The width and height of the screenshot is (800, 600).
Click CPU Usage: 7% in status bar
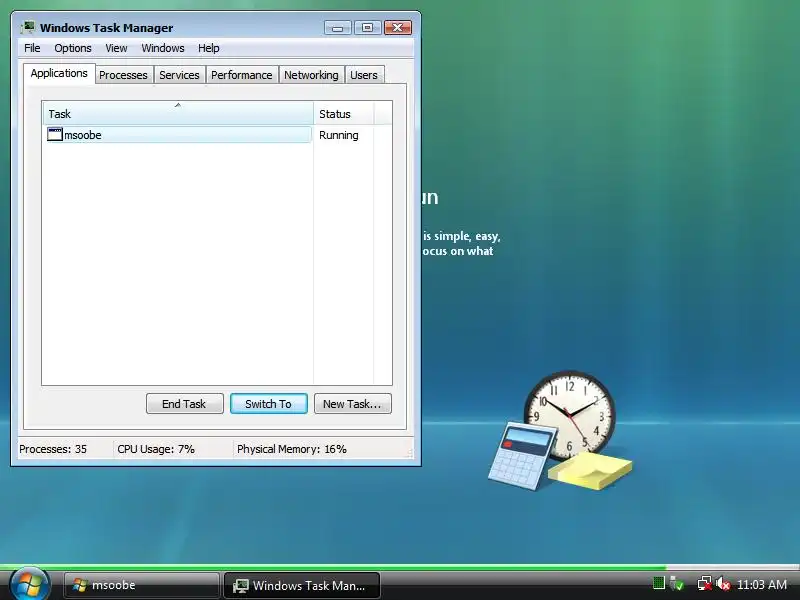[x=156, y=449]
